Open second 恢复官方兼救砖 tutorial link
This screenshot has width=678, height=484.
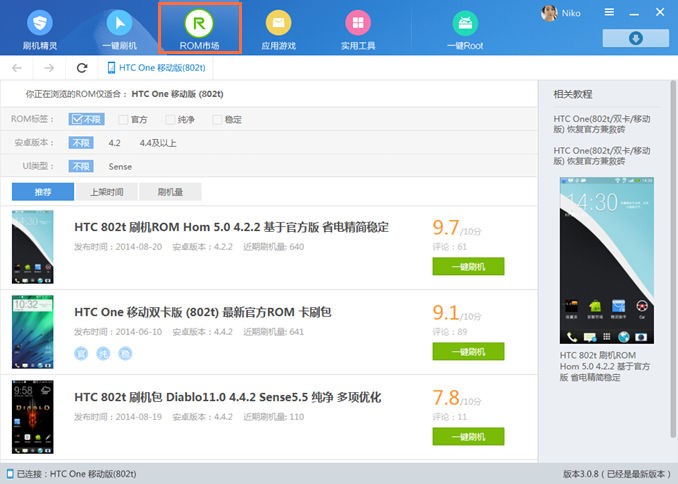click(x=602, y=156)
